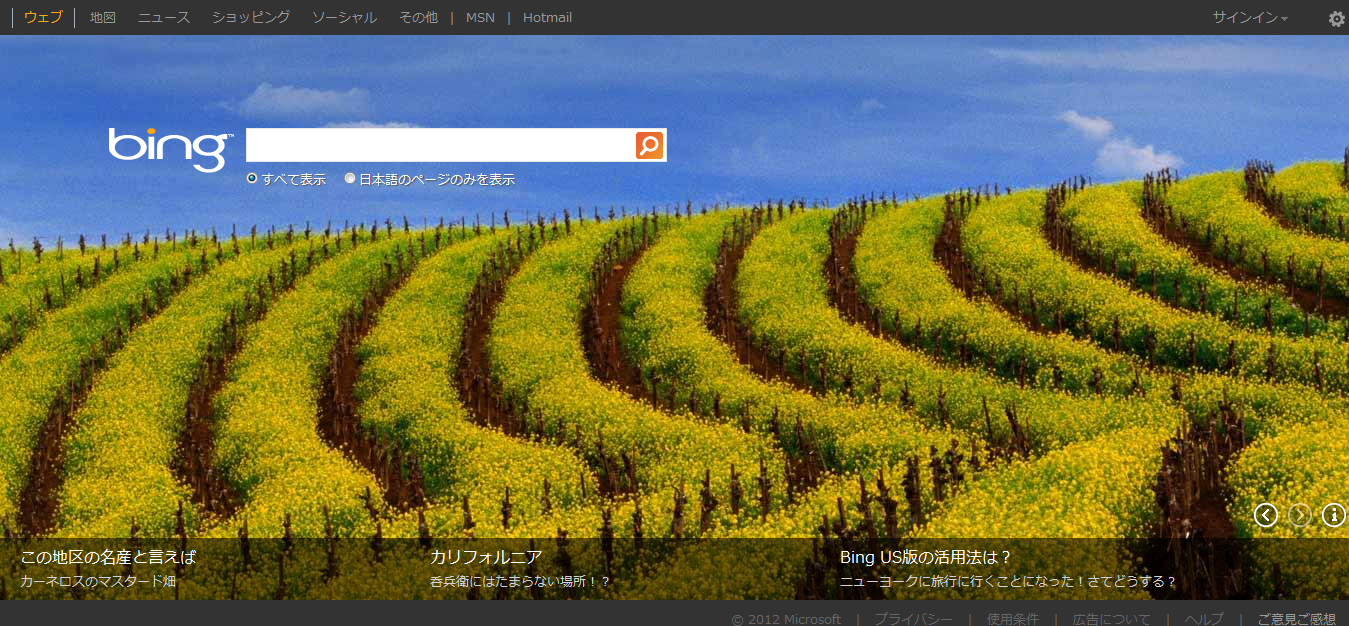Open the Hotmail link
The width and height of the screenshot is (1349, 626).
547,18
